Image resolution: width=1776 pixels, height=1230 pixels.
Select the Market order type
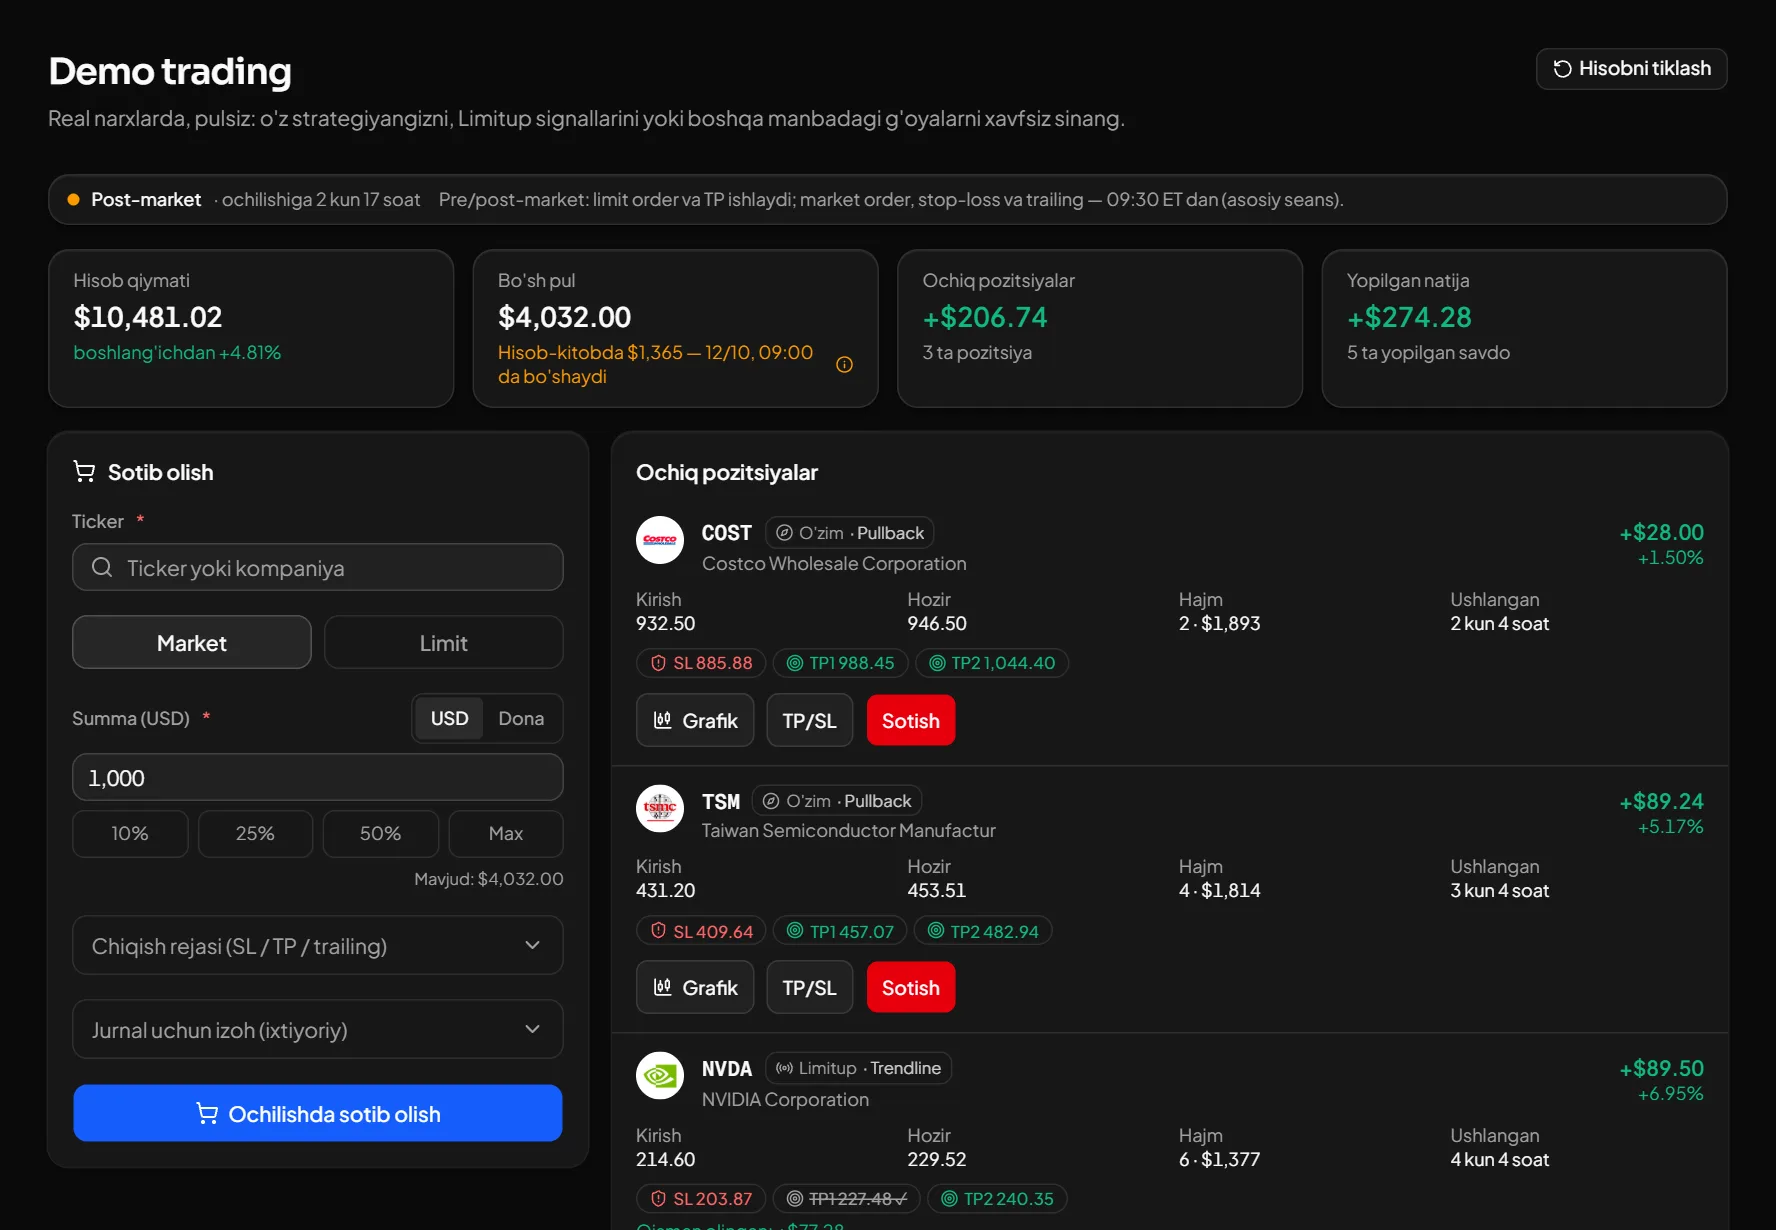point(192,643)
